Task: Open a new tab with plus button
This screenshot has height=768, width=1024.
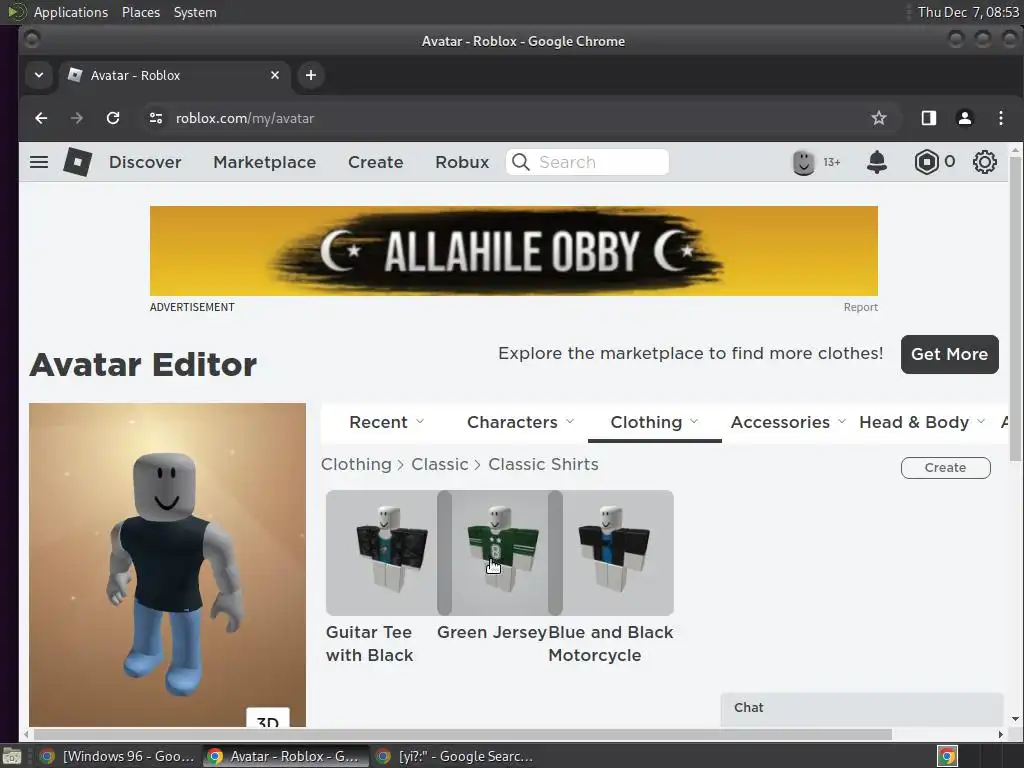Action: 311,75
